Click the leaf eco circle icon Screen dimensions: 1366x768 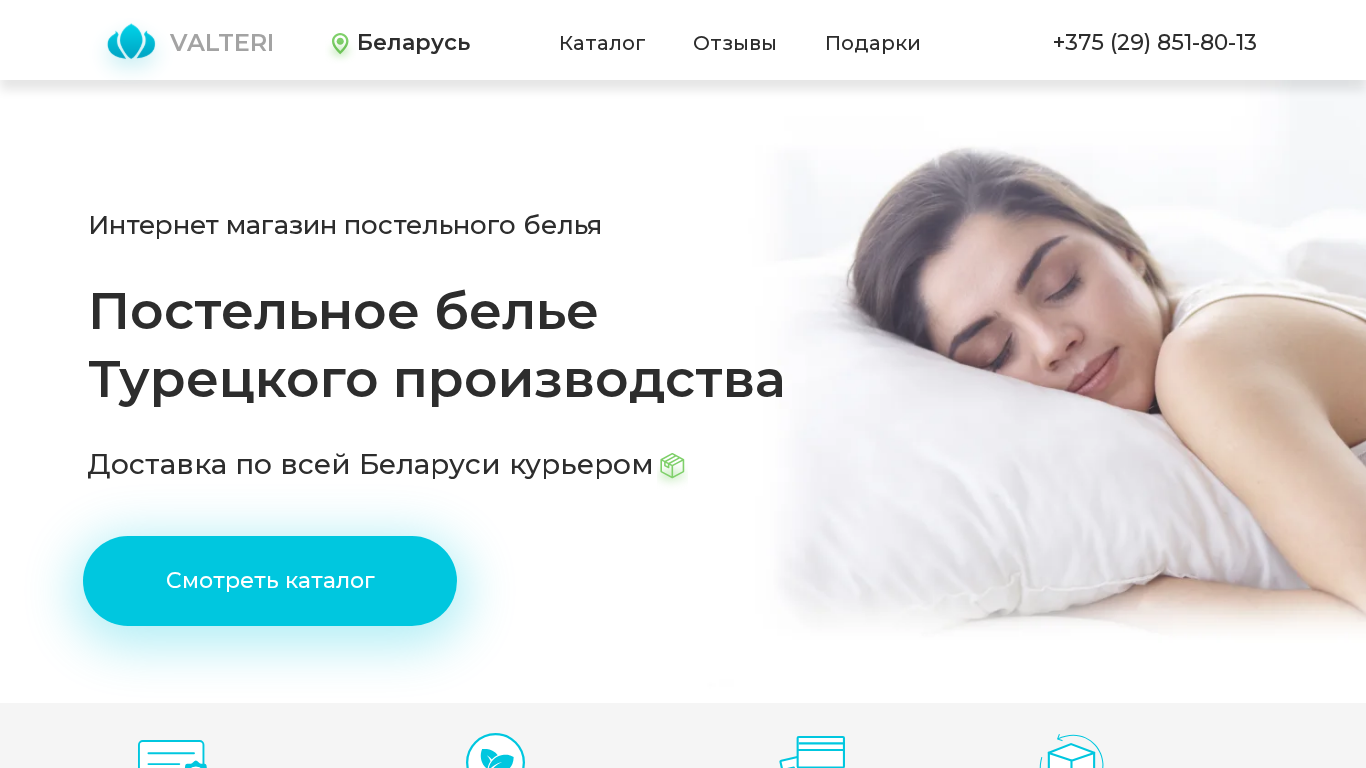(x=495, y=751)
